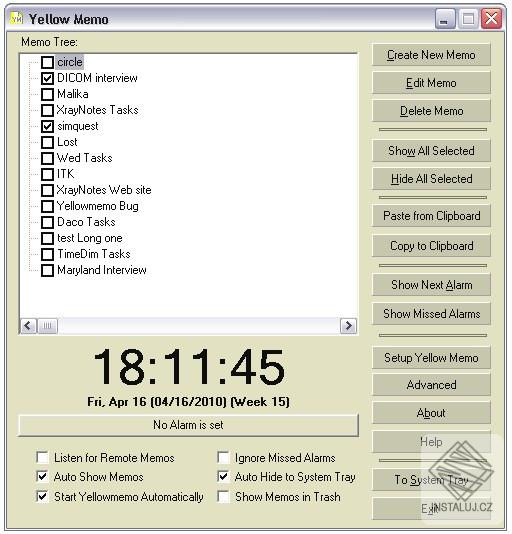Viewport: 512px width, 534px height.
Task: Click Create New Memo button
Action: (x=431, y=55)
